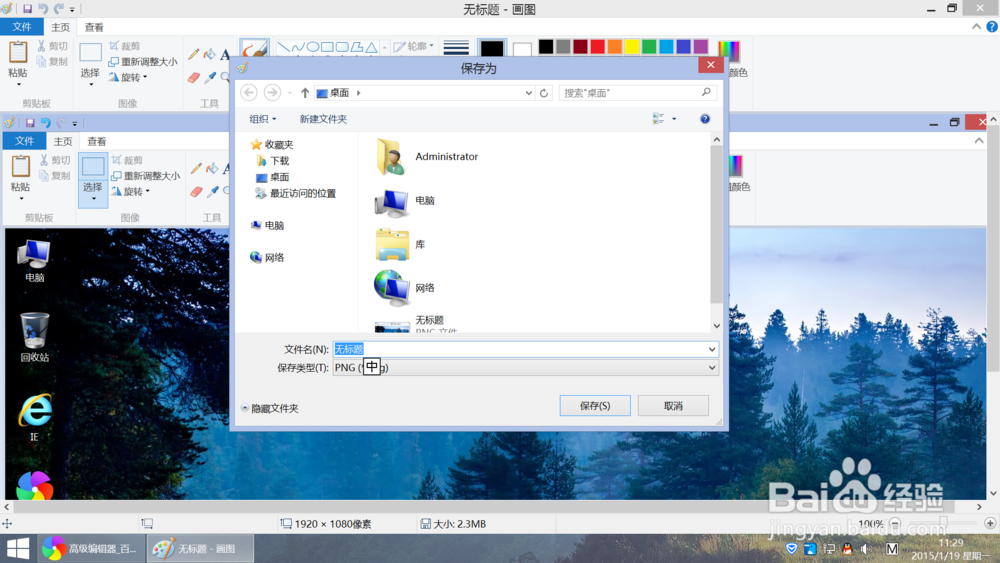The height and width of the screenshot is (563, 1000).
Task: Click the 剪切 scissors in top ribbon
Action: click(x=52, y=46)
